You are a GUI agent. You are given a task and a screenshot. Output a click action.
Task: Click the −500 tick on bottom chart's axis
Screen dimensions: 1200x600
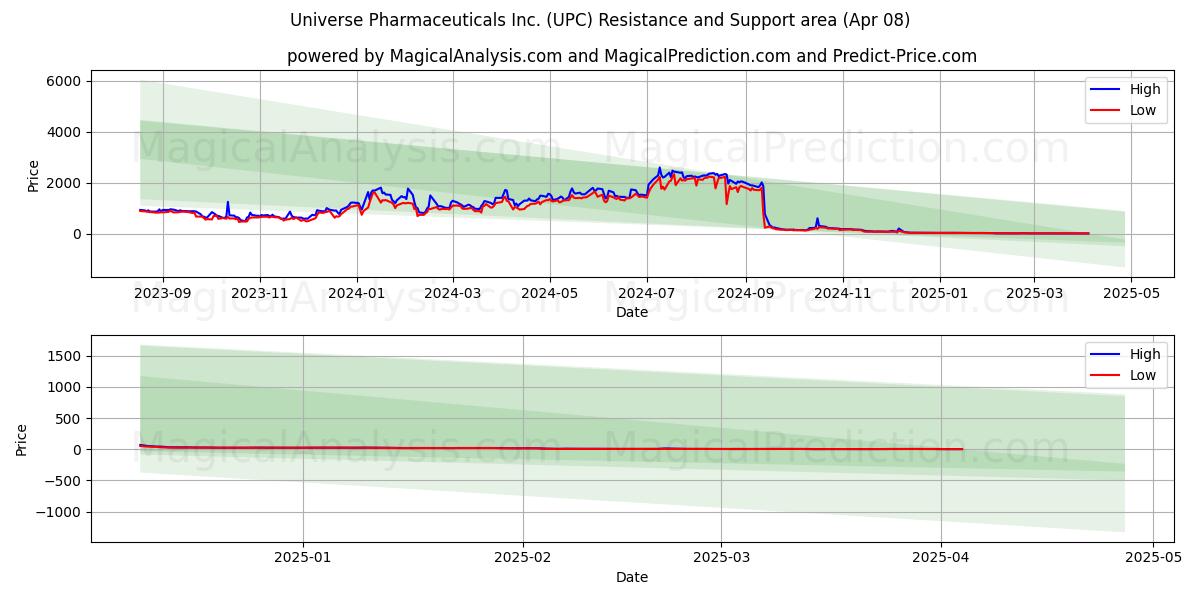[65, 481]
